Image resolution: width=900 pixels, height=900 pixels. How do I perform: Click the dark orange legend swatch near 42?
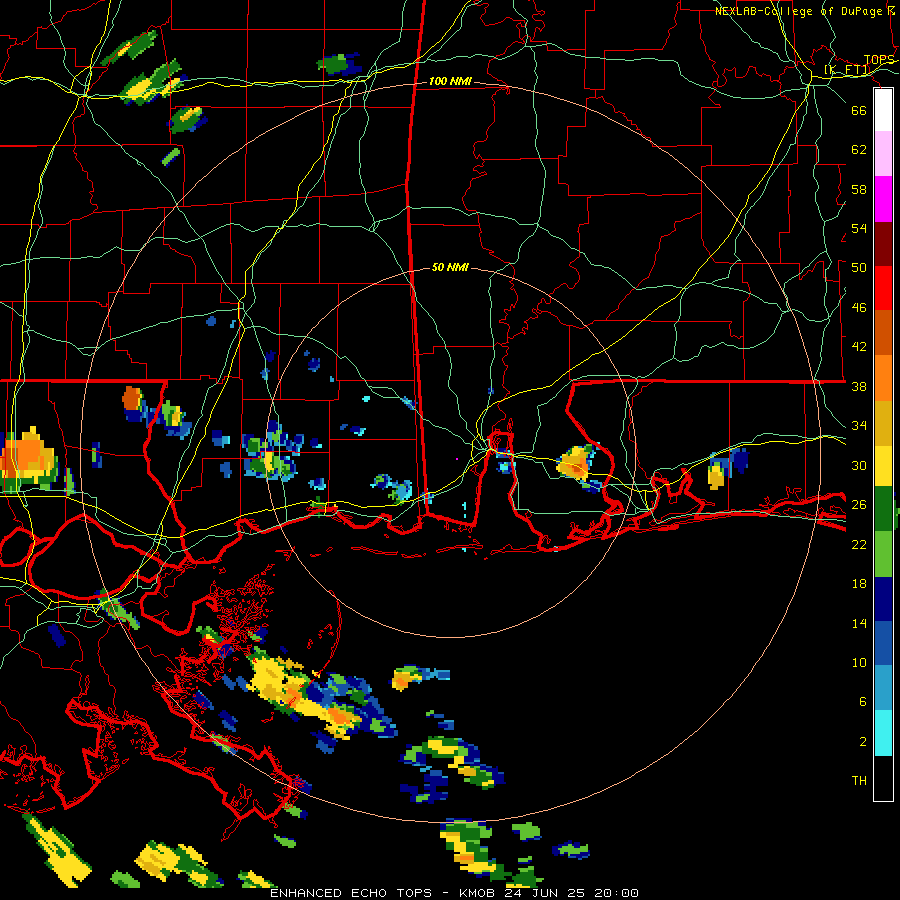coord(883,332)
